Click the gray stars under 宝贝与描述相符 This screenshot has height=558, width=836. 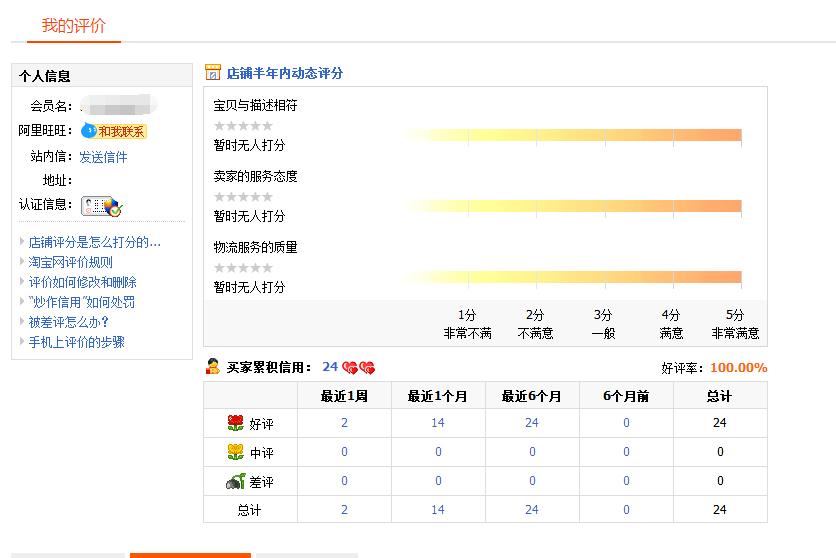click(x=243, y=126)
